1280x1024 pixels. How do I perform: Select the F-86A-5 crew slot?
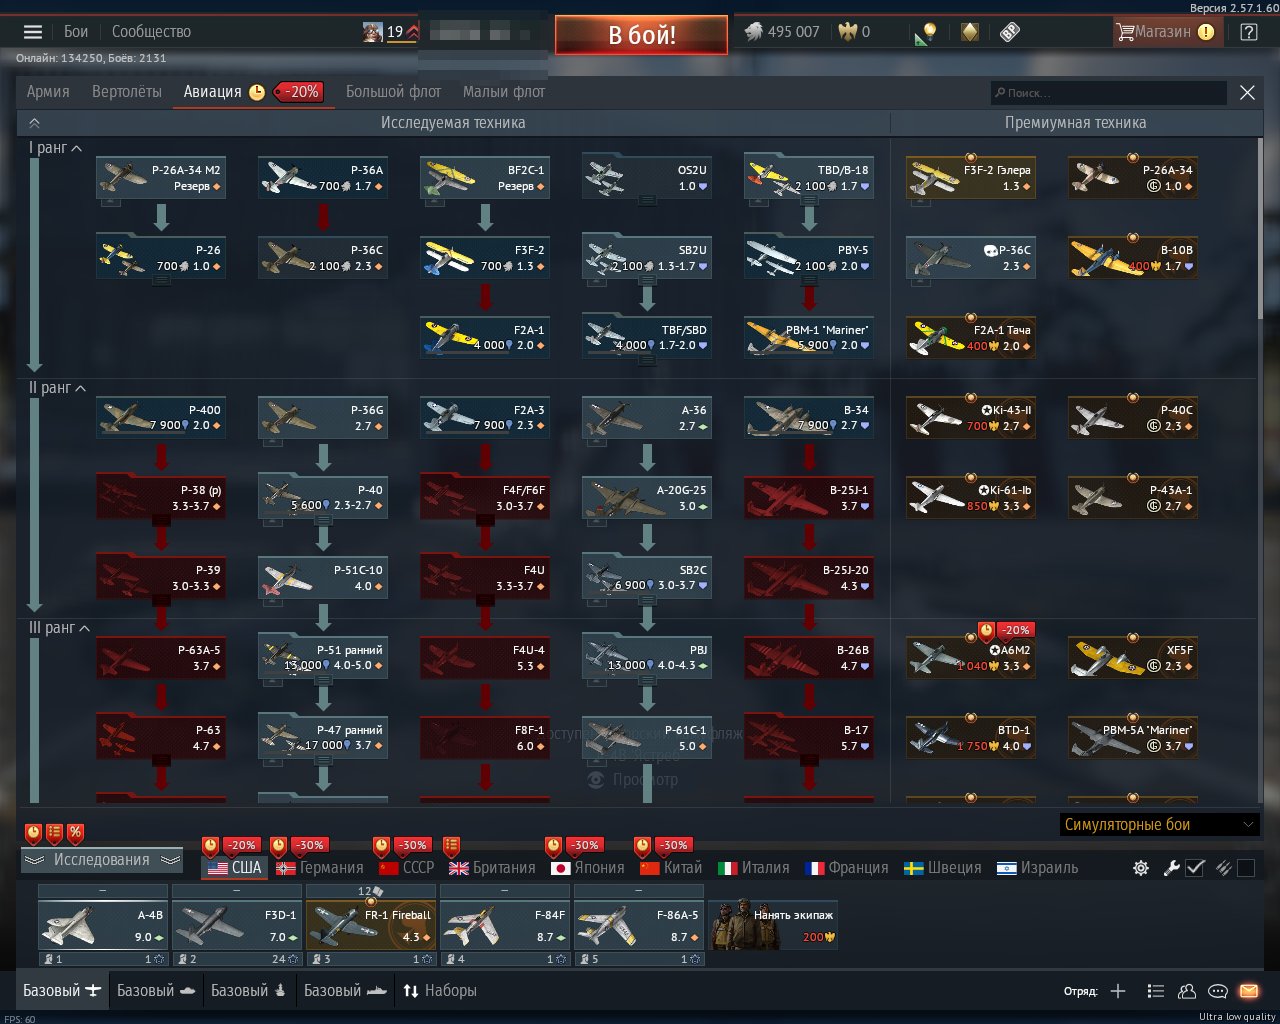coord(638,925)
